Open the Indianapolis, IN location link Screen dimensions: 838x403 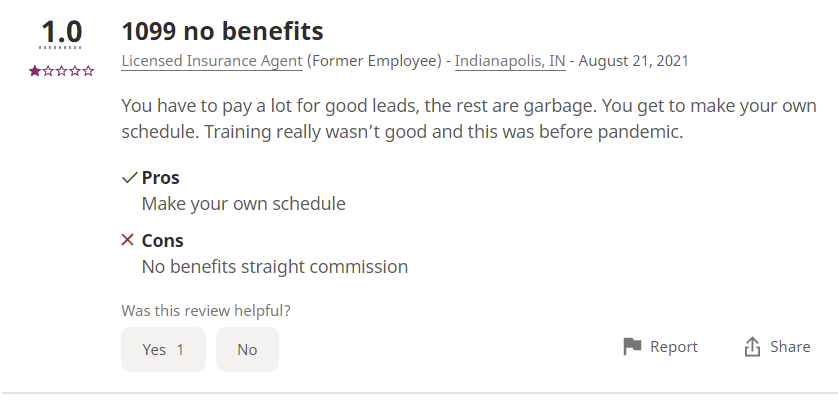510,61
